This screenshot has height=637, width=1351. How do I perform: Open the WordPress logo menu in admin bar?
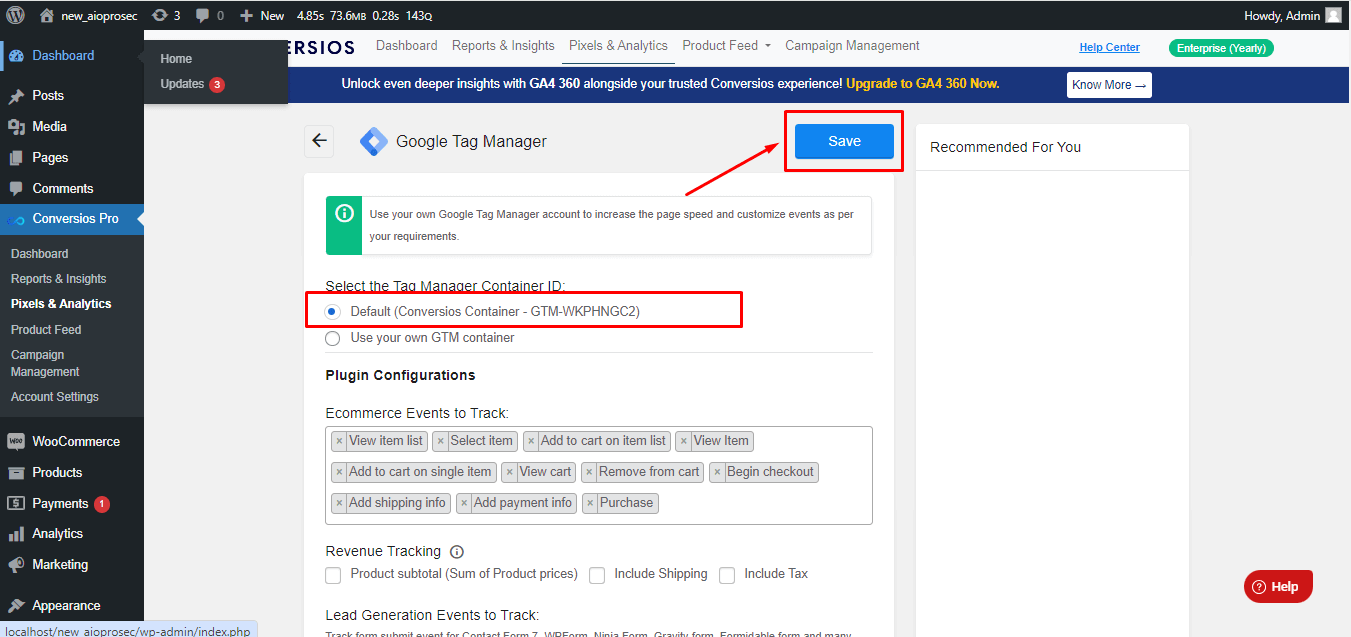[x=18, y=16]
